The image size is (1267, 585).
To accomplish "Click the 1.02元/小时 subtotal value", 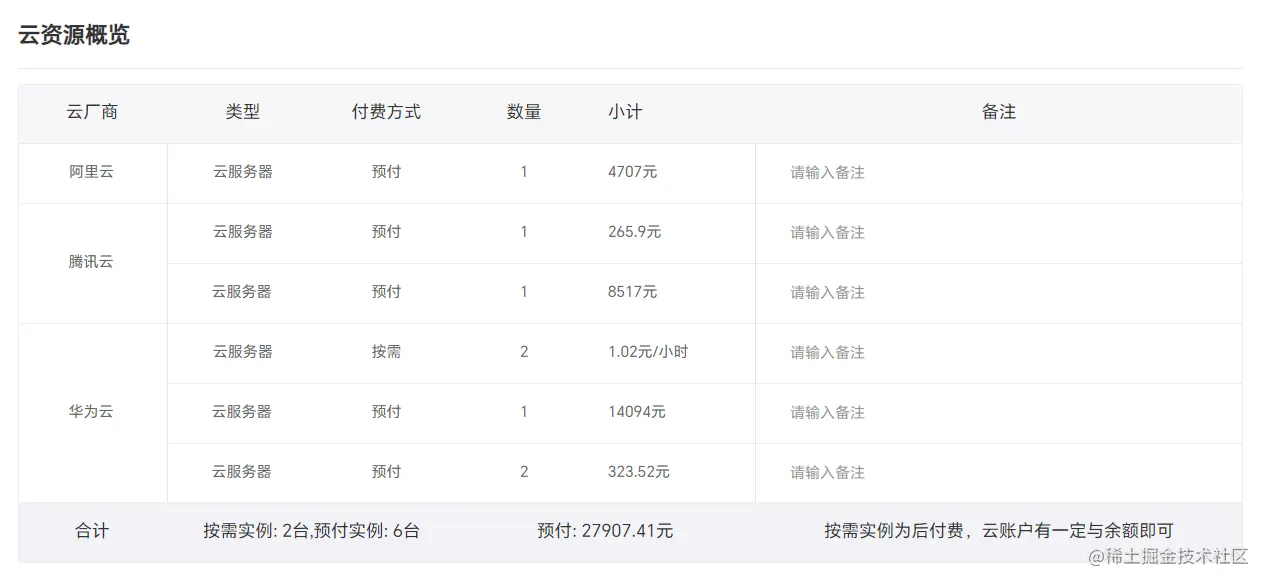I will [x=648, y=352].
